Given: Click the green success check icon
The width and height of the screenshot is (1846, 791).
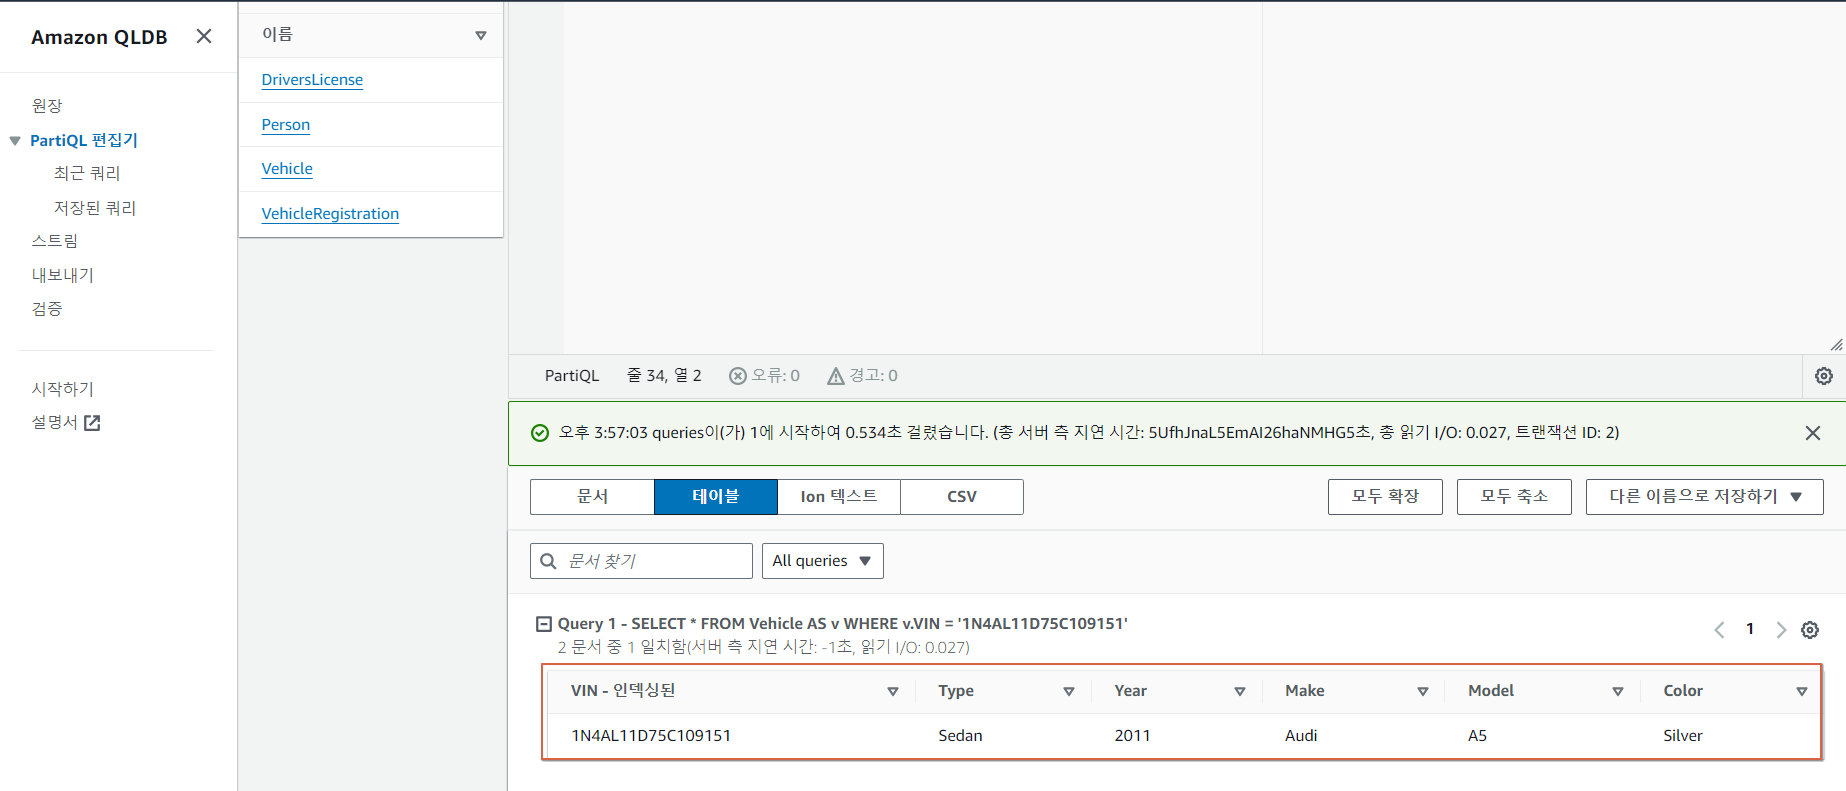Looking at the screenshot, I should click(x=540, y=433).
